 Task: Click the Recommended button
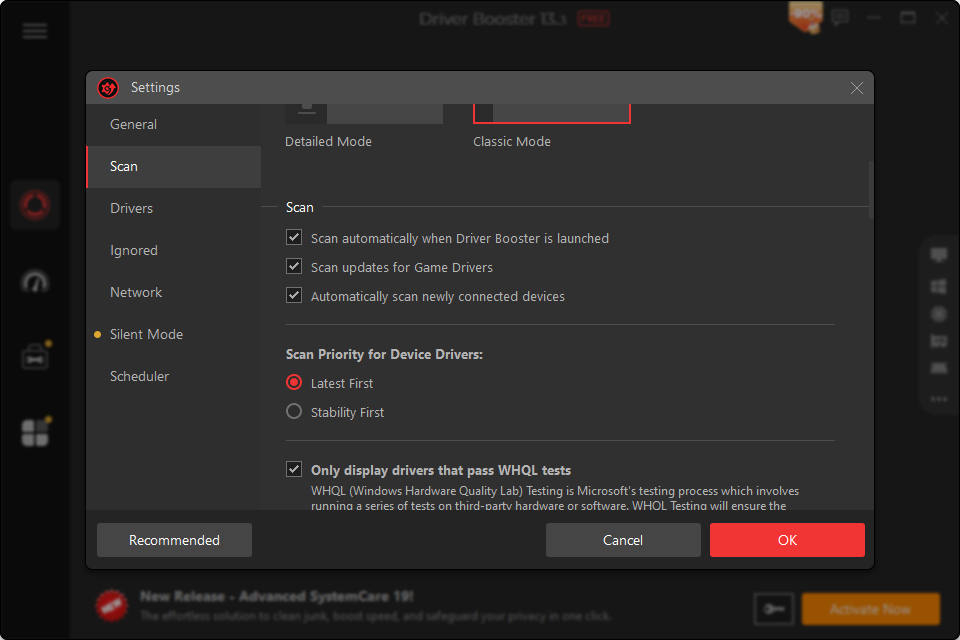(x=174, y=540)
